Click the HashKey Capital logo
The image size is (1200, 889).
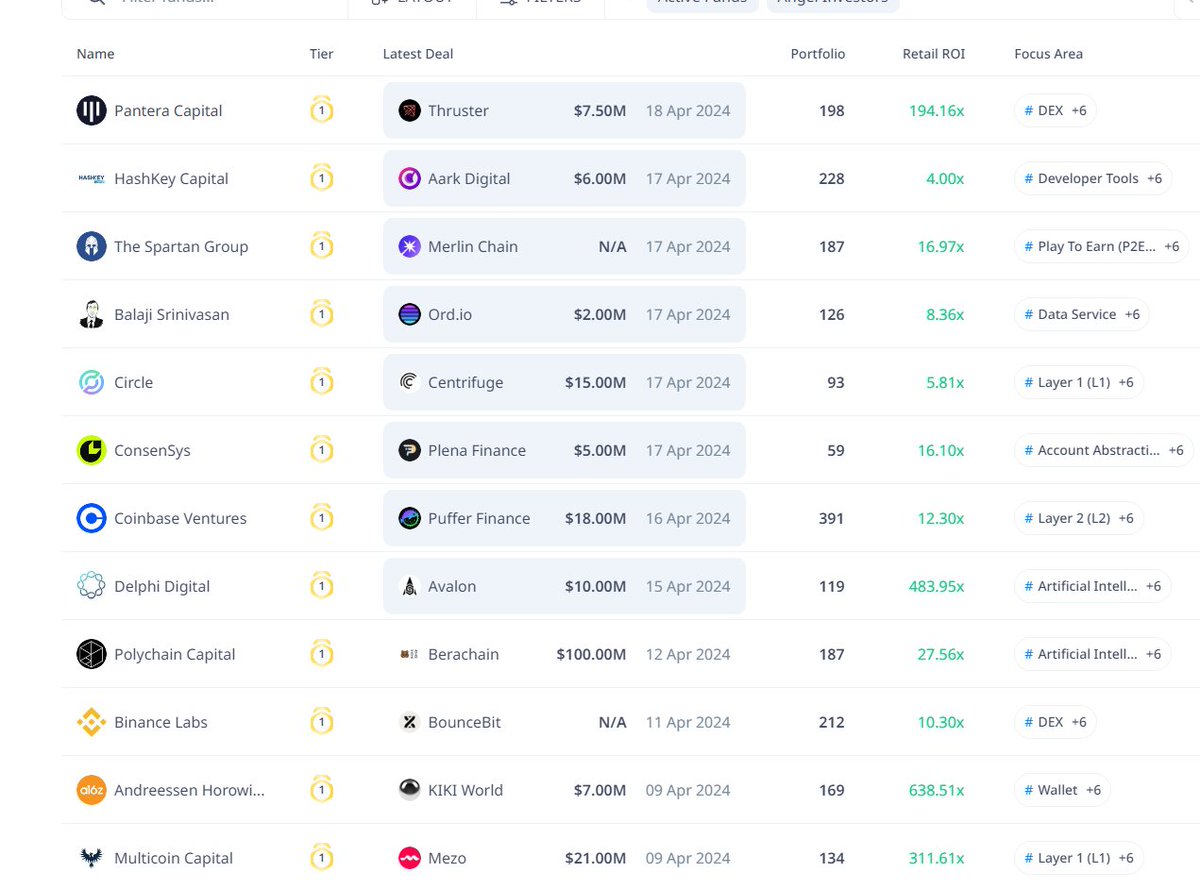[x=91, y=179]
